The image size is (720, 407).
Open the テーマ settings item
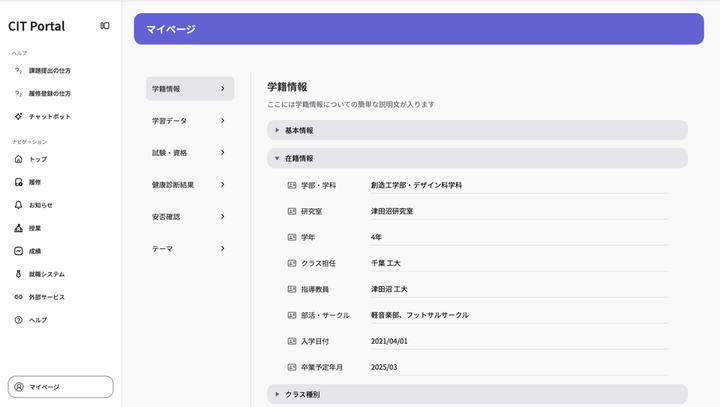click(189, 249)
